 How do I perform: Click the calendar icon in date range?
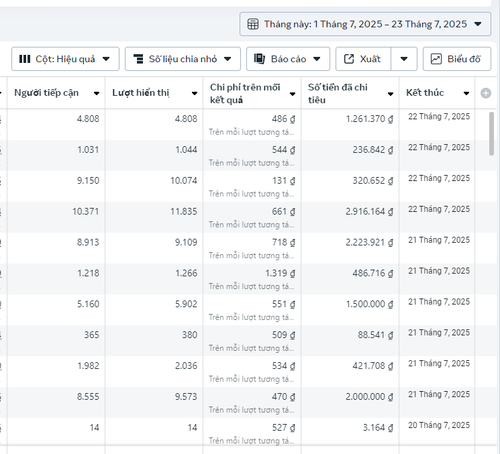pyautogui.click(x=253, y=24)
